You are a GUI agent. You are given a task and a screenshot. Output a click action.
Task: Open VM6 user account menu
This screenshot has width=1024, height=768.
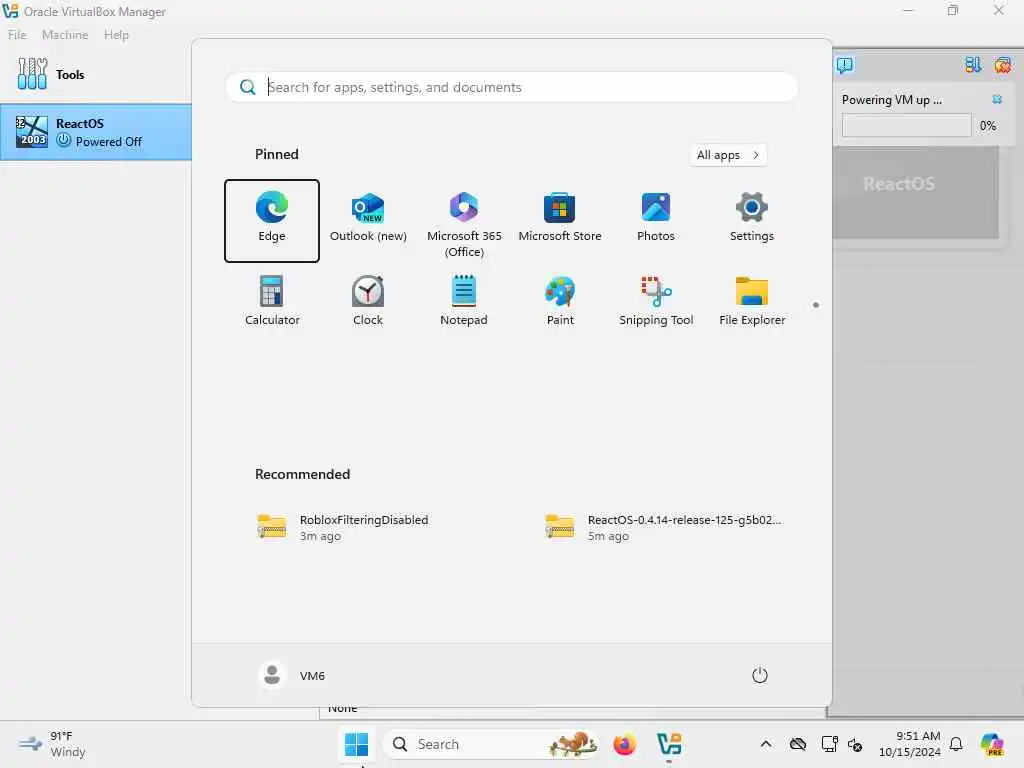292,675
